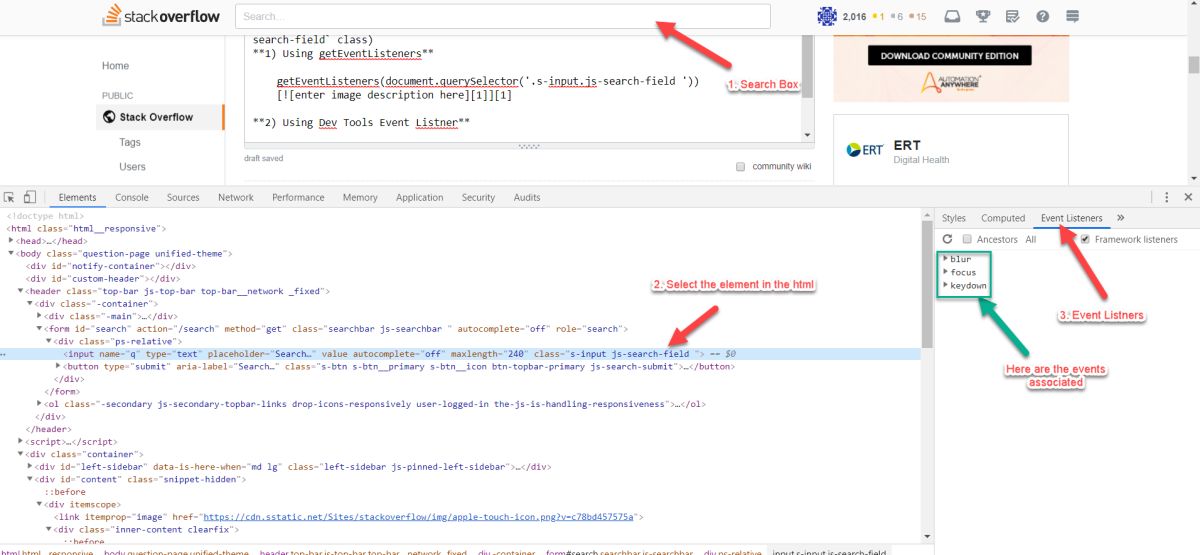Tick the community wiki checkbox

[x=741, y=166]
